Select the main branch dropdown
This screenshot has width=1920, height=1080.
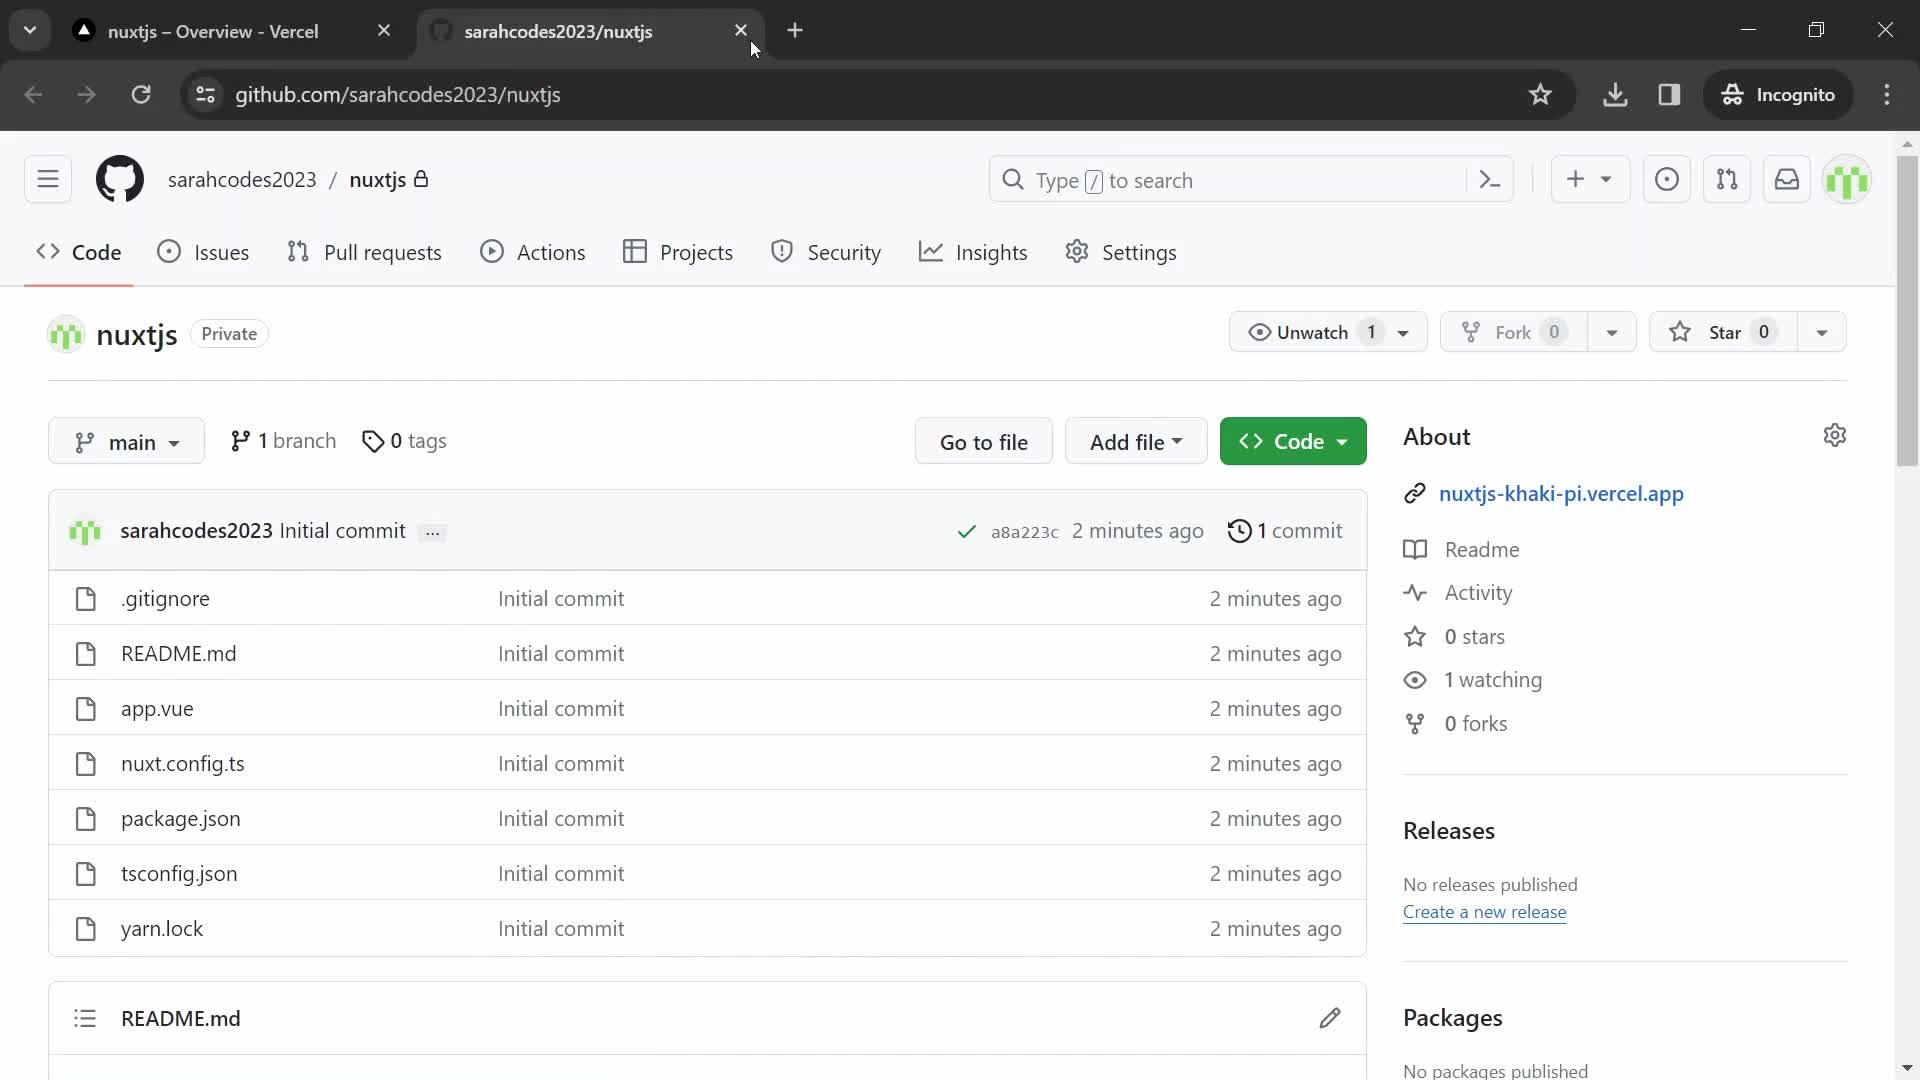(127, 442)
